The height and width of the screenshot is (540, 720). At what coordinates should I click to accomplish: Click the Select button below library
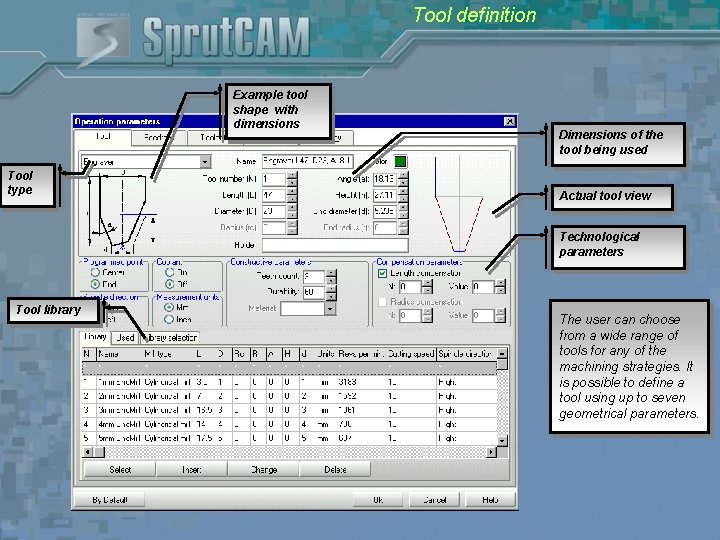click(120, 470)
